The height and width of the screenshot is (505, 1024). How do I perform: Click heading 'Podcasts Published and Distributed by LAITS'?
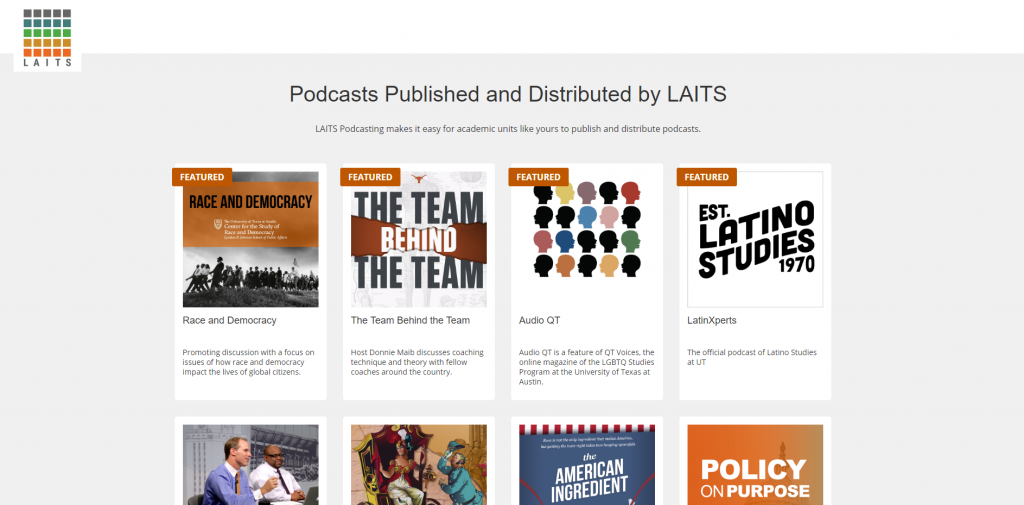[x=508, y=94]
